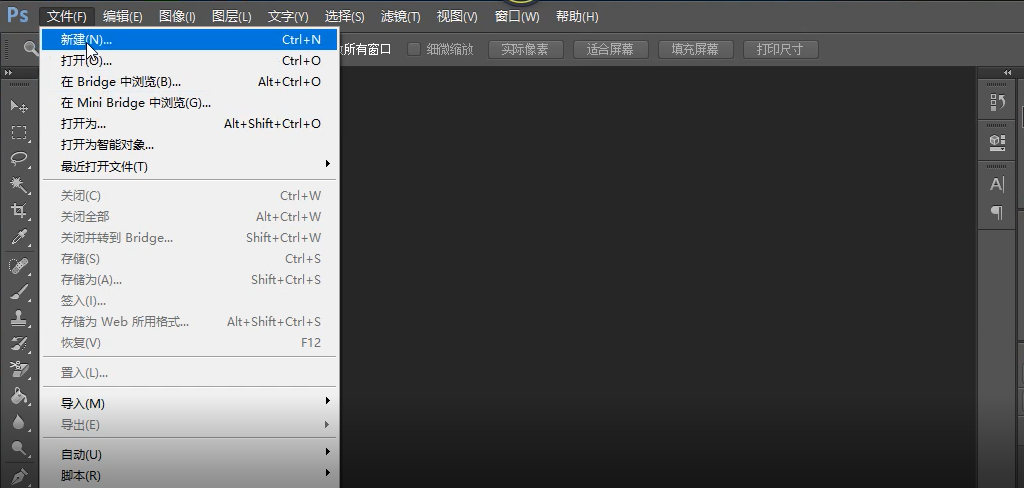Click 关闭并转到 Bridge... entry
The height and width of the screenshot is (488, 1024).
coord(189,237)
